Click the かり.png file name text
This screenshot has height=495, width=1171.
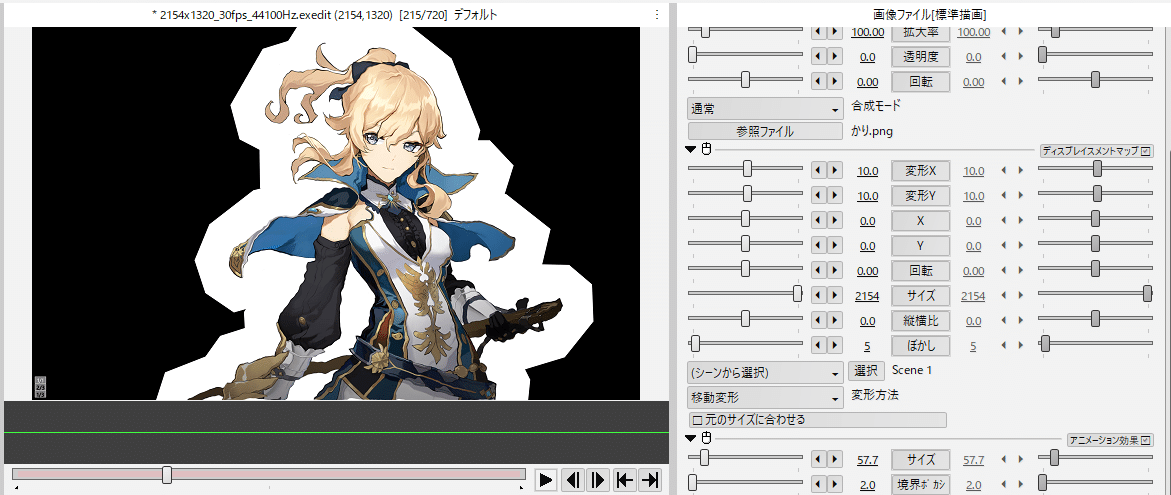coord(872,131)
